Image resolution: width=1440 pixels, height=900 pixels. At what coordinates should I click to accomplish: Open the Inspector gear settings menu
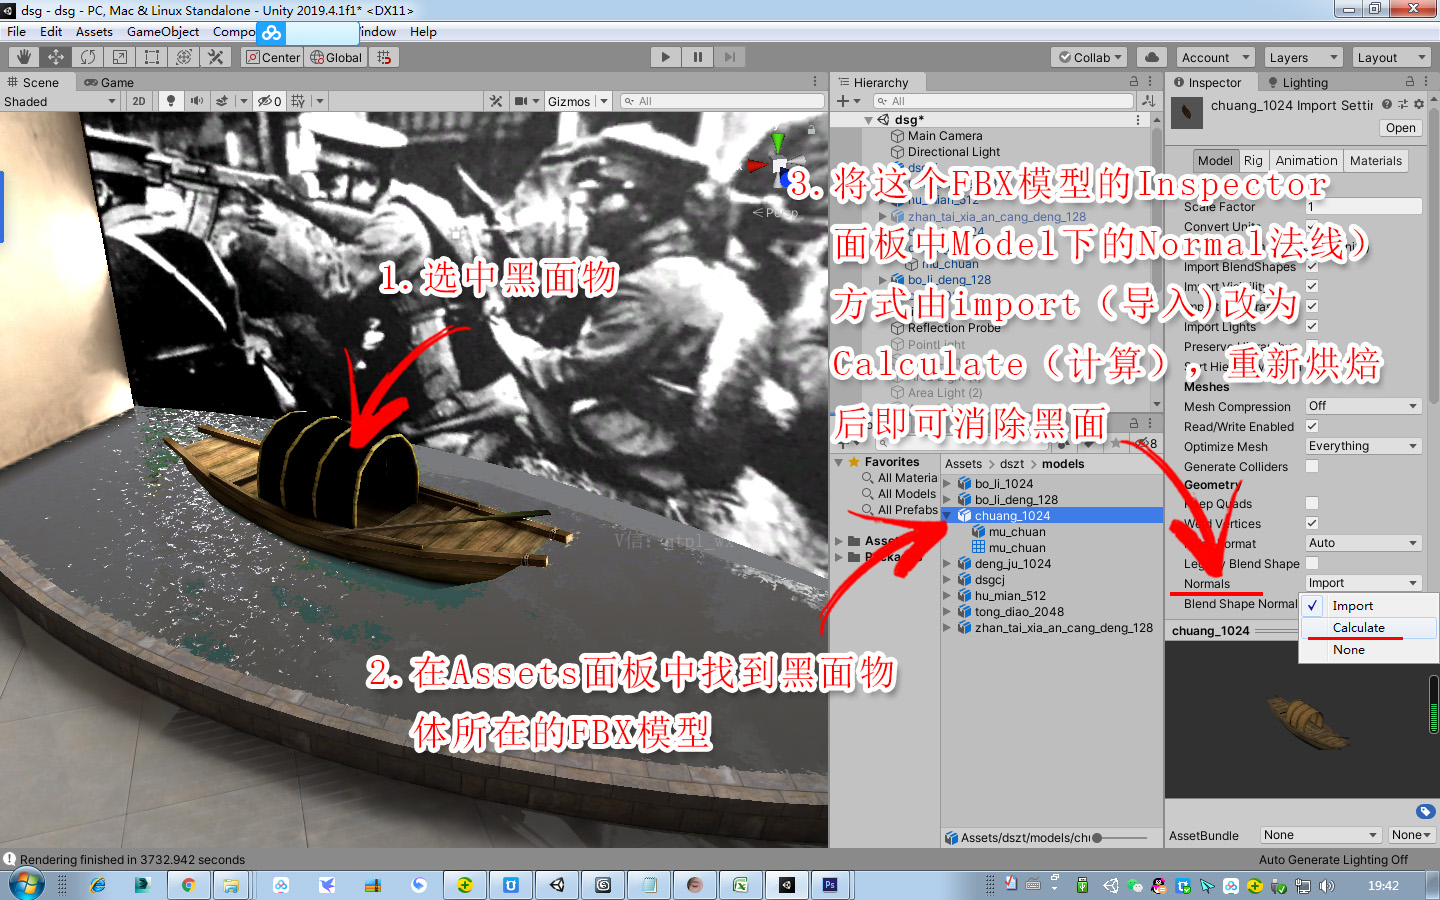pos(1419,104)
